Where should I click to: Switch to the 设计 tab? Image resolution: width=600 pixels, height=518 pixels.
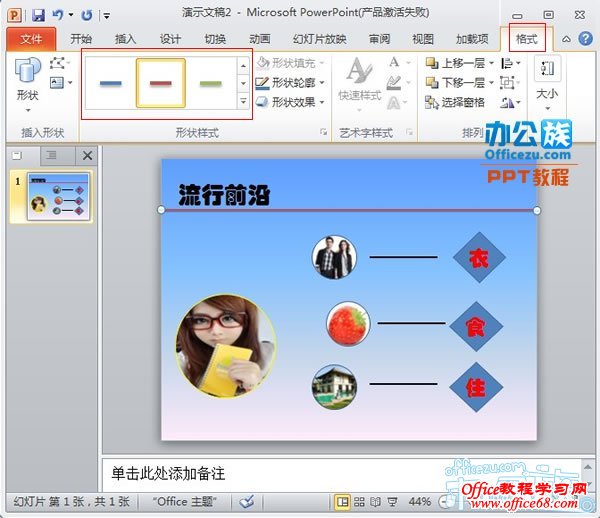170,39
